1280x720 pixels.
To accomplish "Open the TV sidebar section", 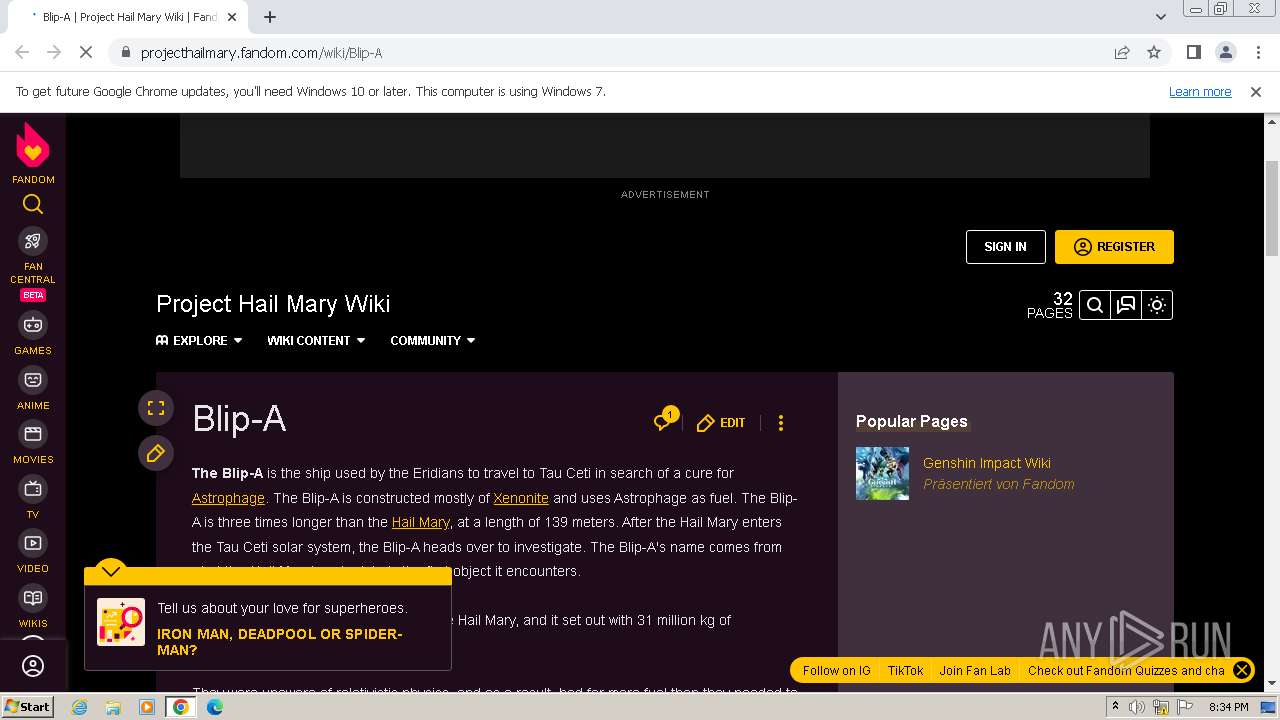I will 33,496.
